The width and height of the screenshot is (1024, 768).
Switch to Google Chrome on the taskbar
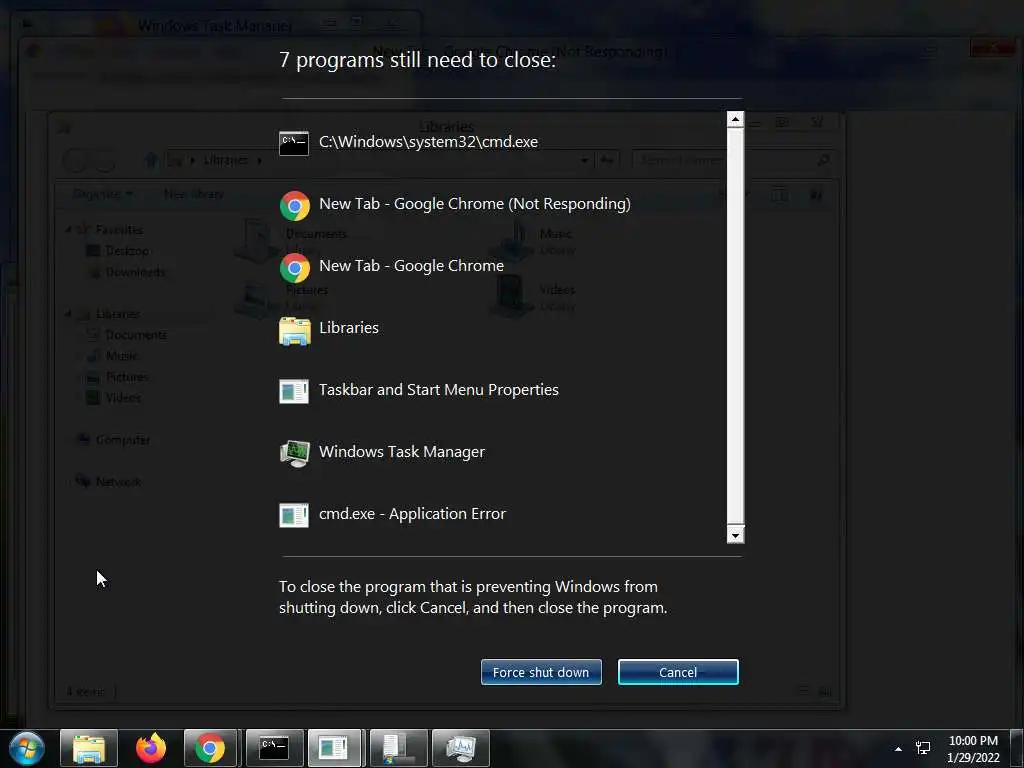(210, 748)
